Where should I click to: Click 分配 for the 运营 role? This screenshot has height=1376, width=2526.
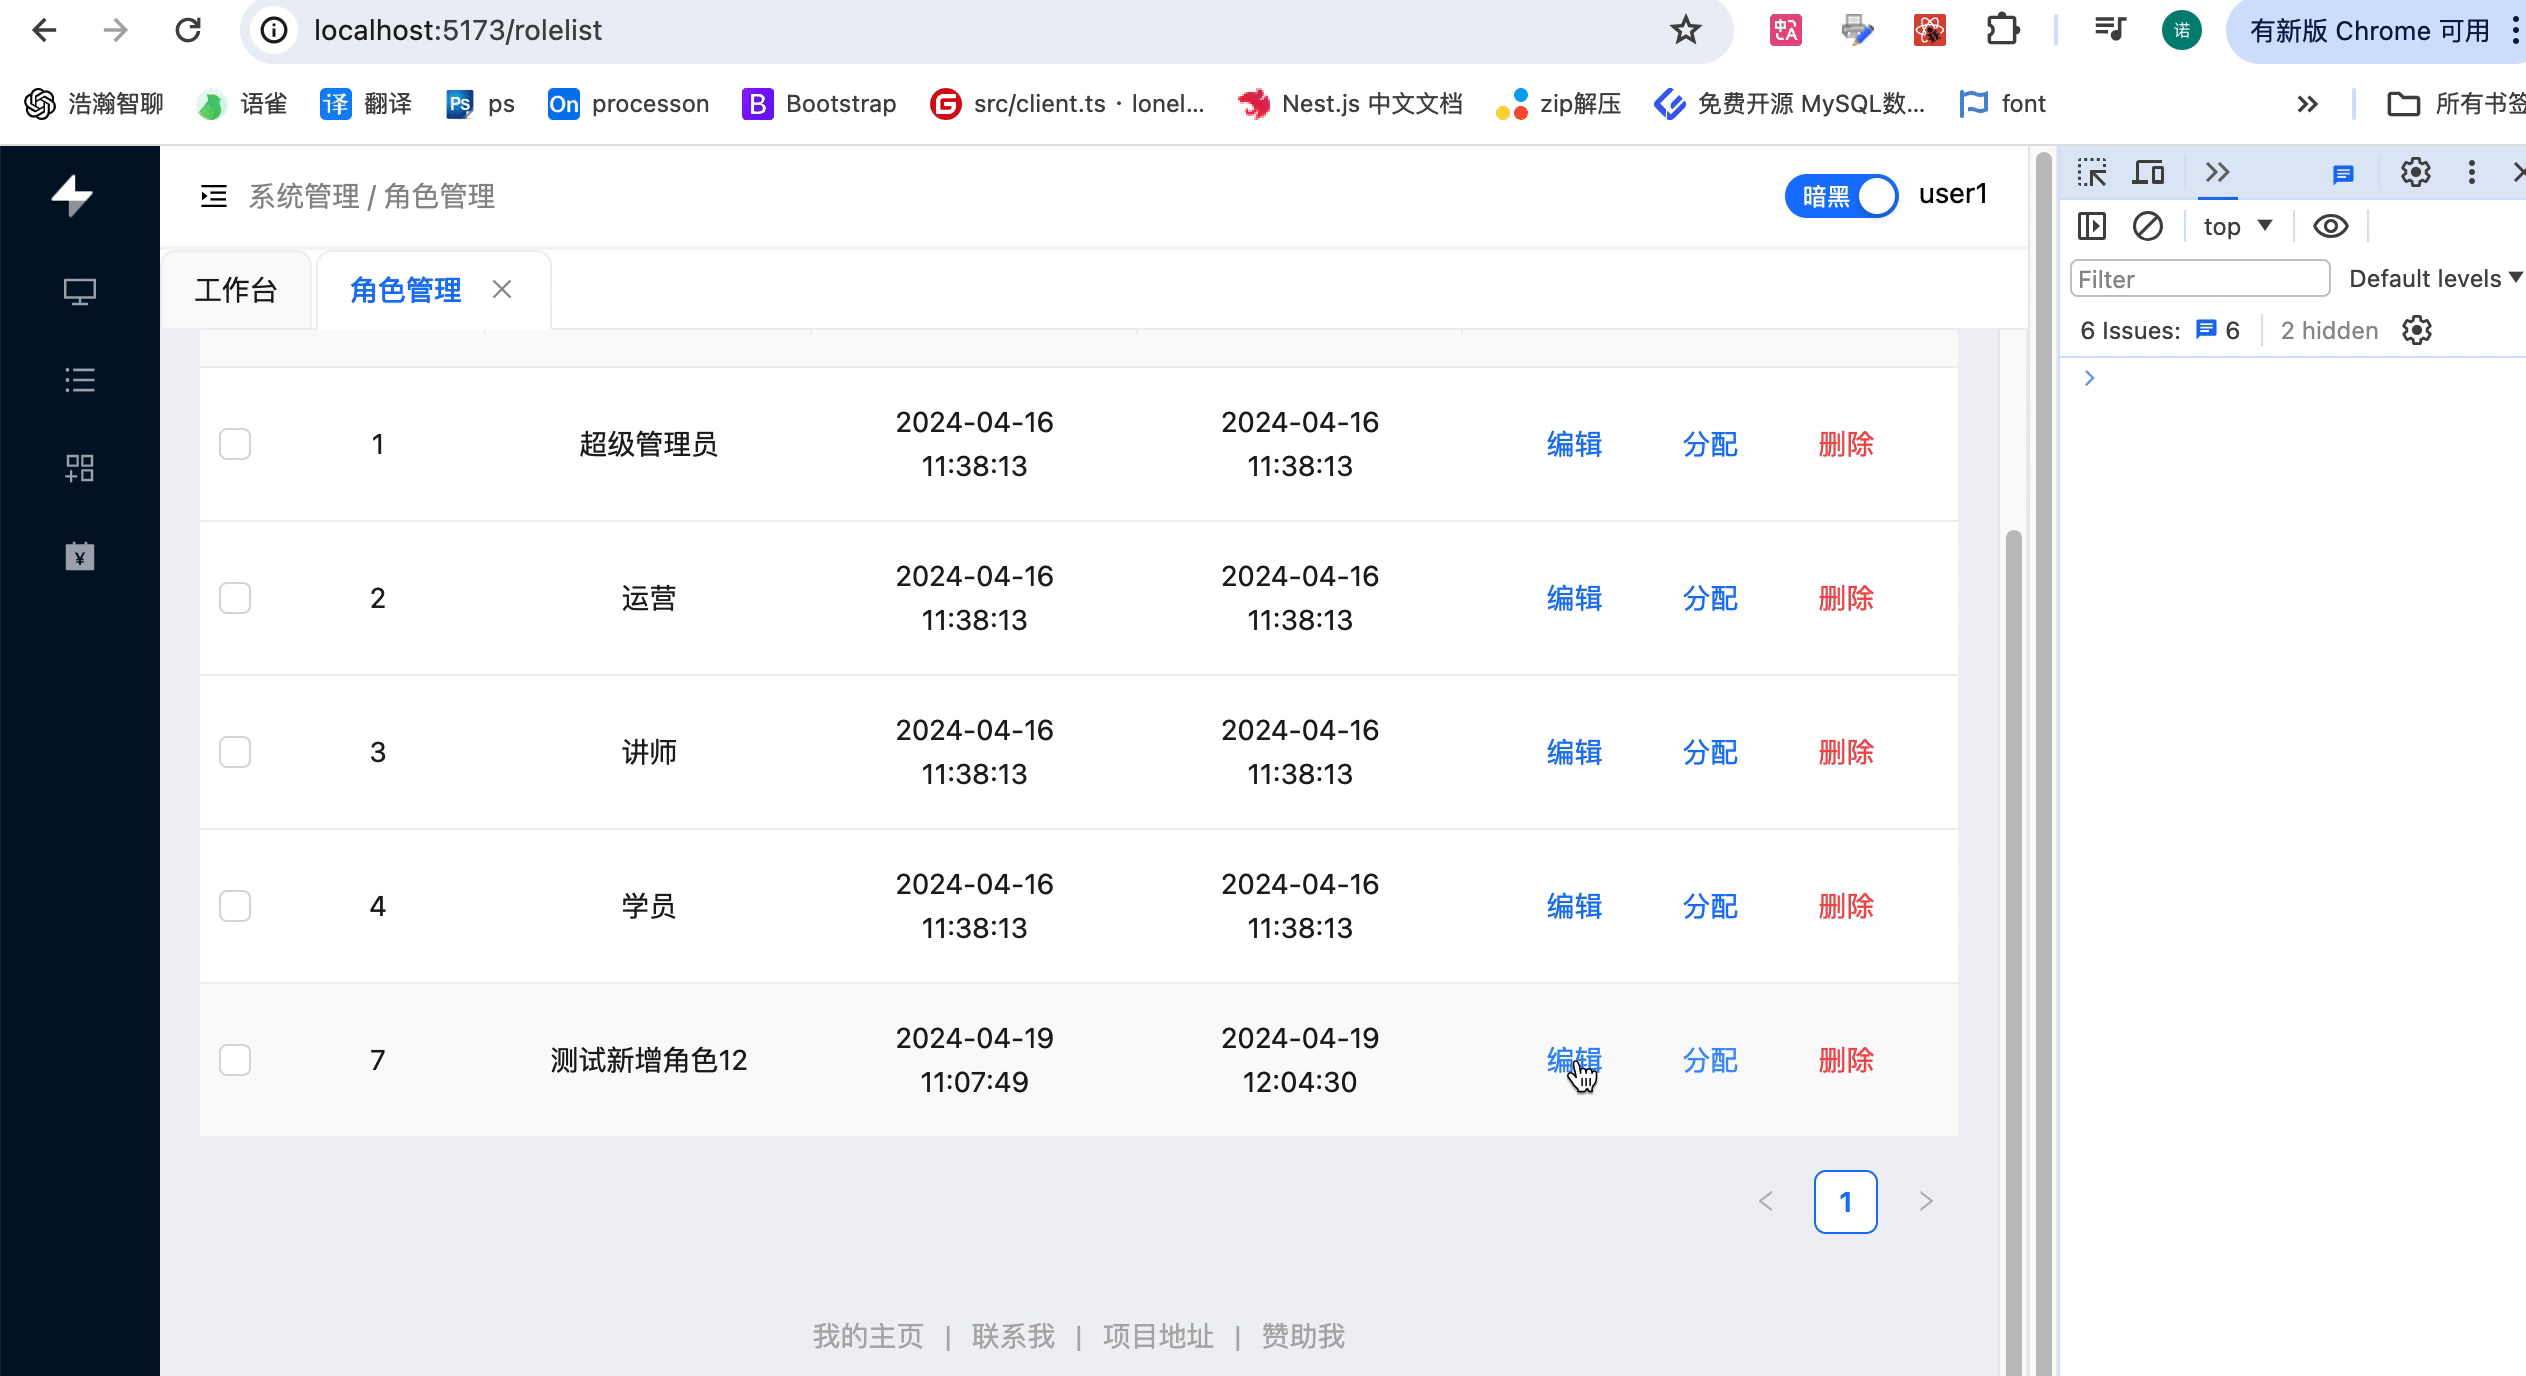point(1709,598)
